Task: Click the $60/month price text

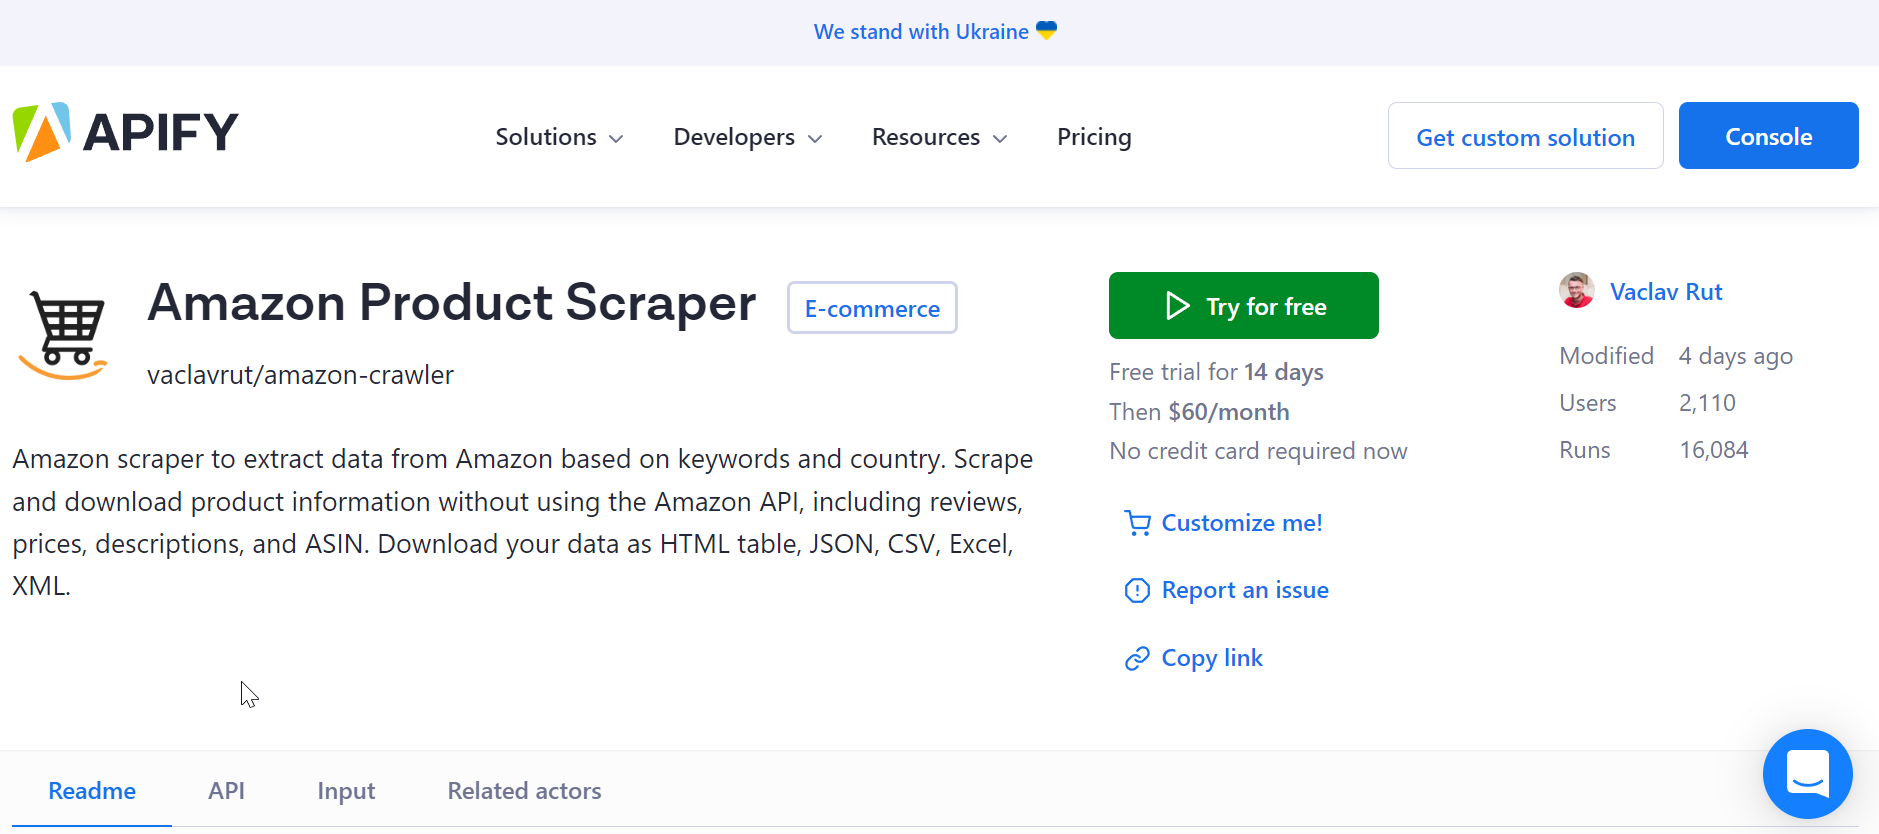Action: pos(1229,412)
